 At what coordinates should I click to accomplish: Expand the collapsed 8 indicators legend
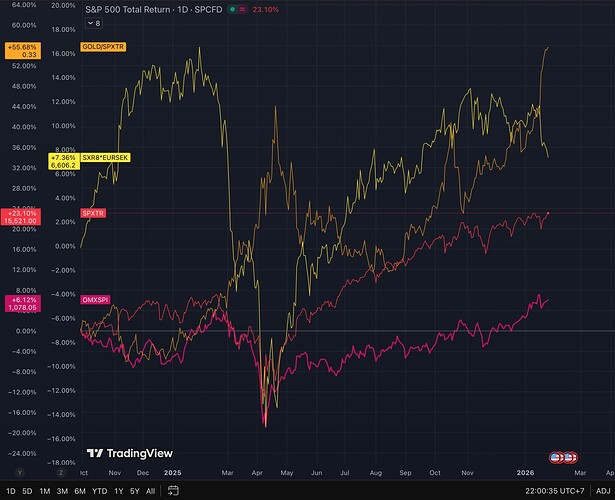pos(94,23)
